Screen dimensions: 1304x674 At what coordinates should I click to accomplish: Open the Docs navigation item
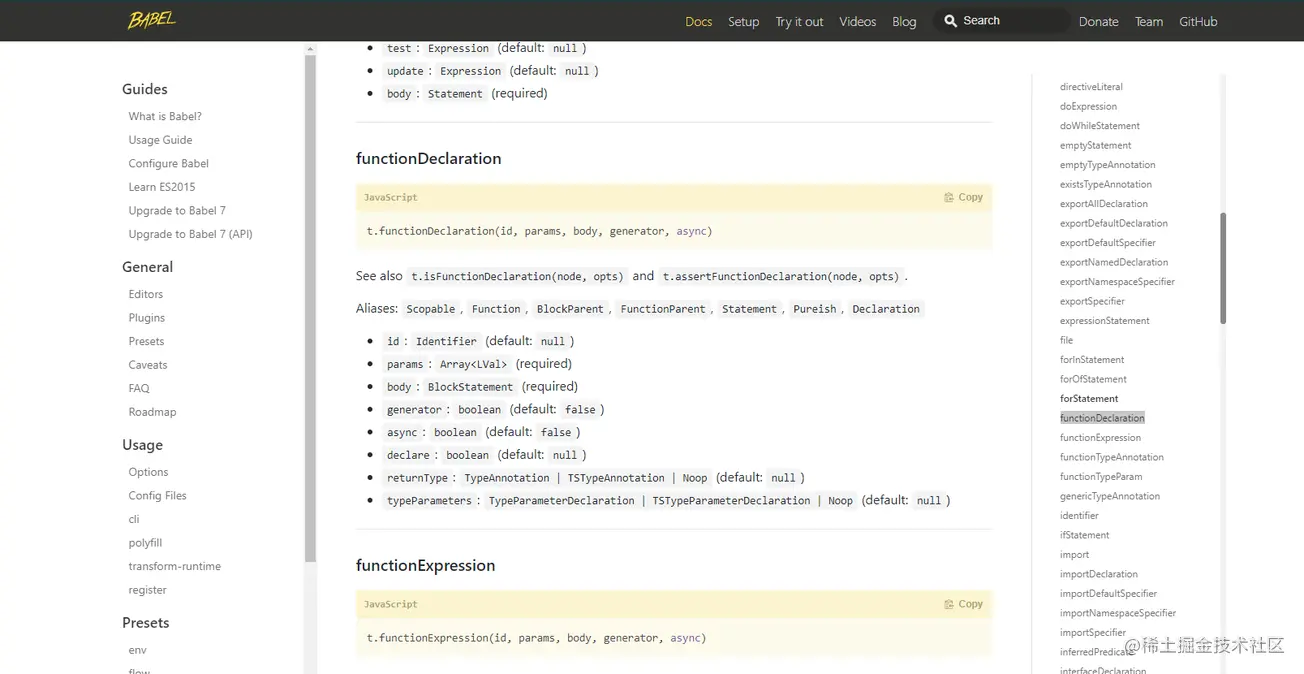(698, 21)
